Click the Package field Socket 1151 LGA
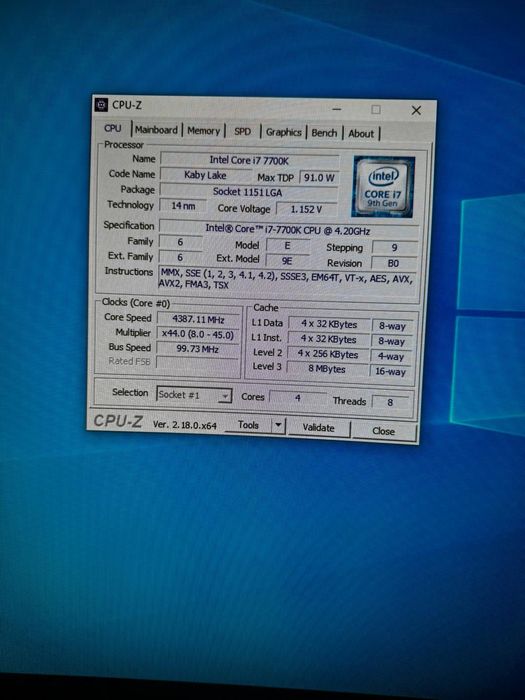This screenshot has height=700, width=525. (248, 192)
